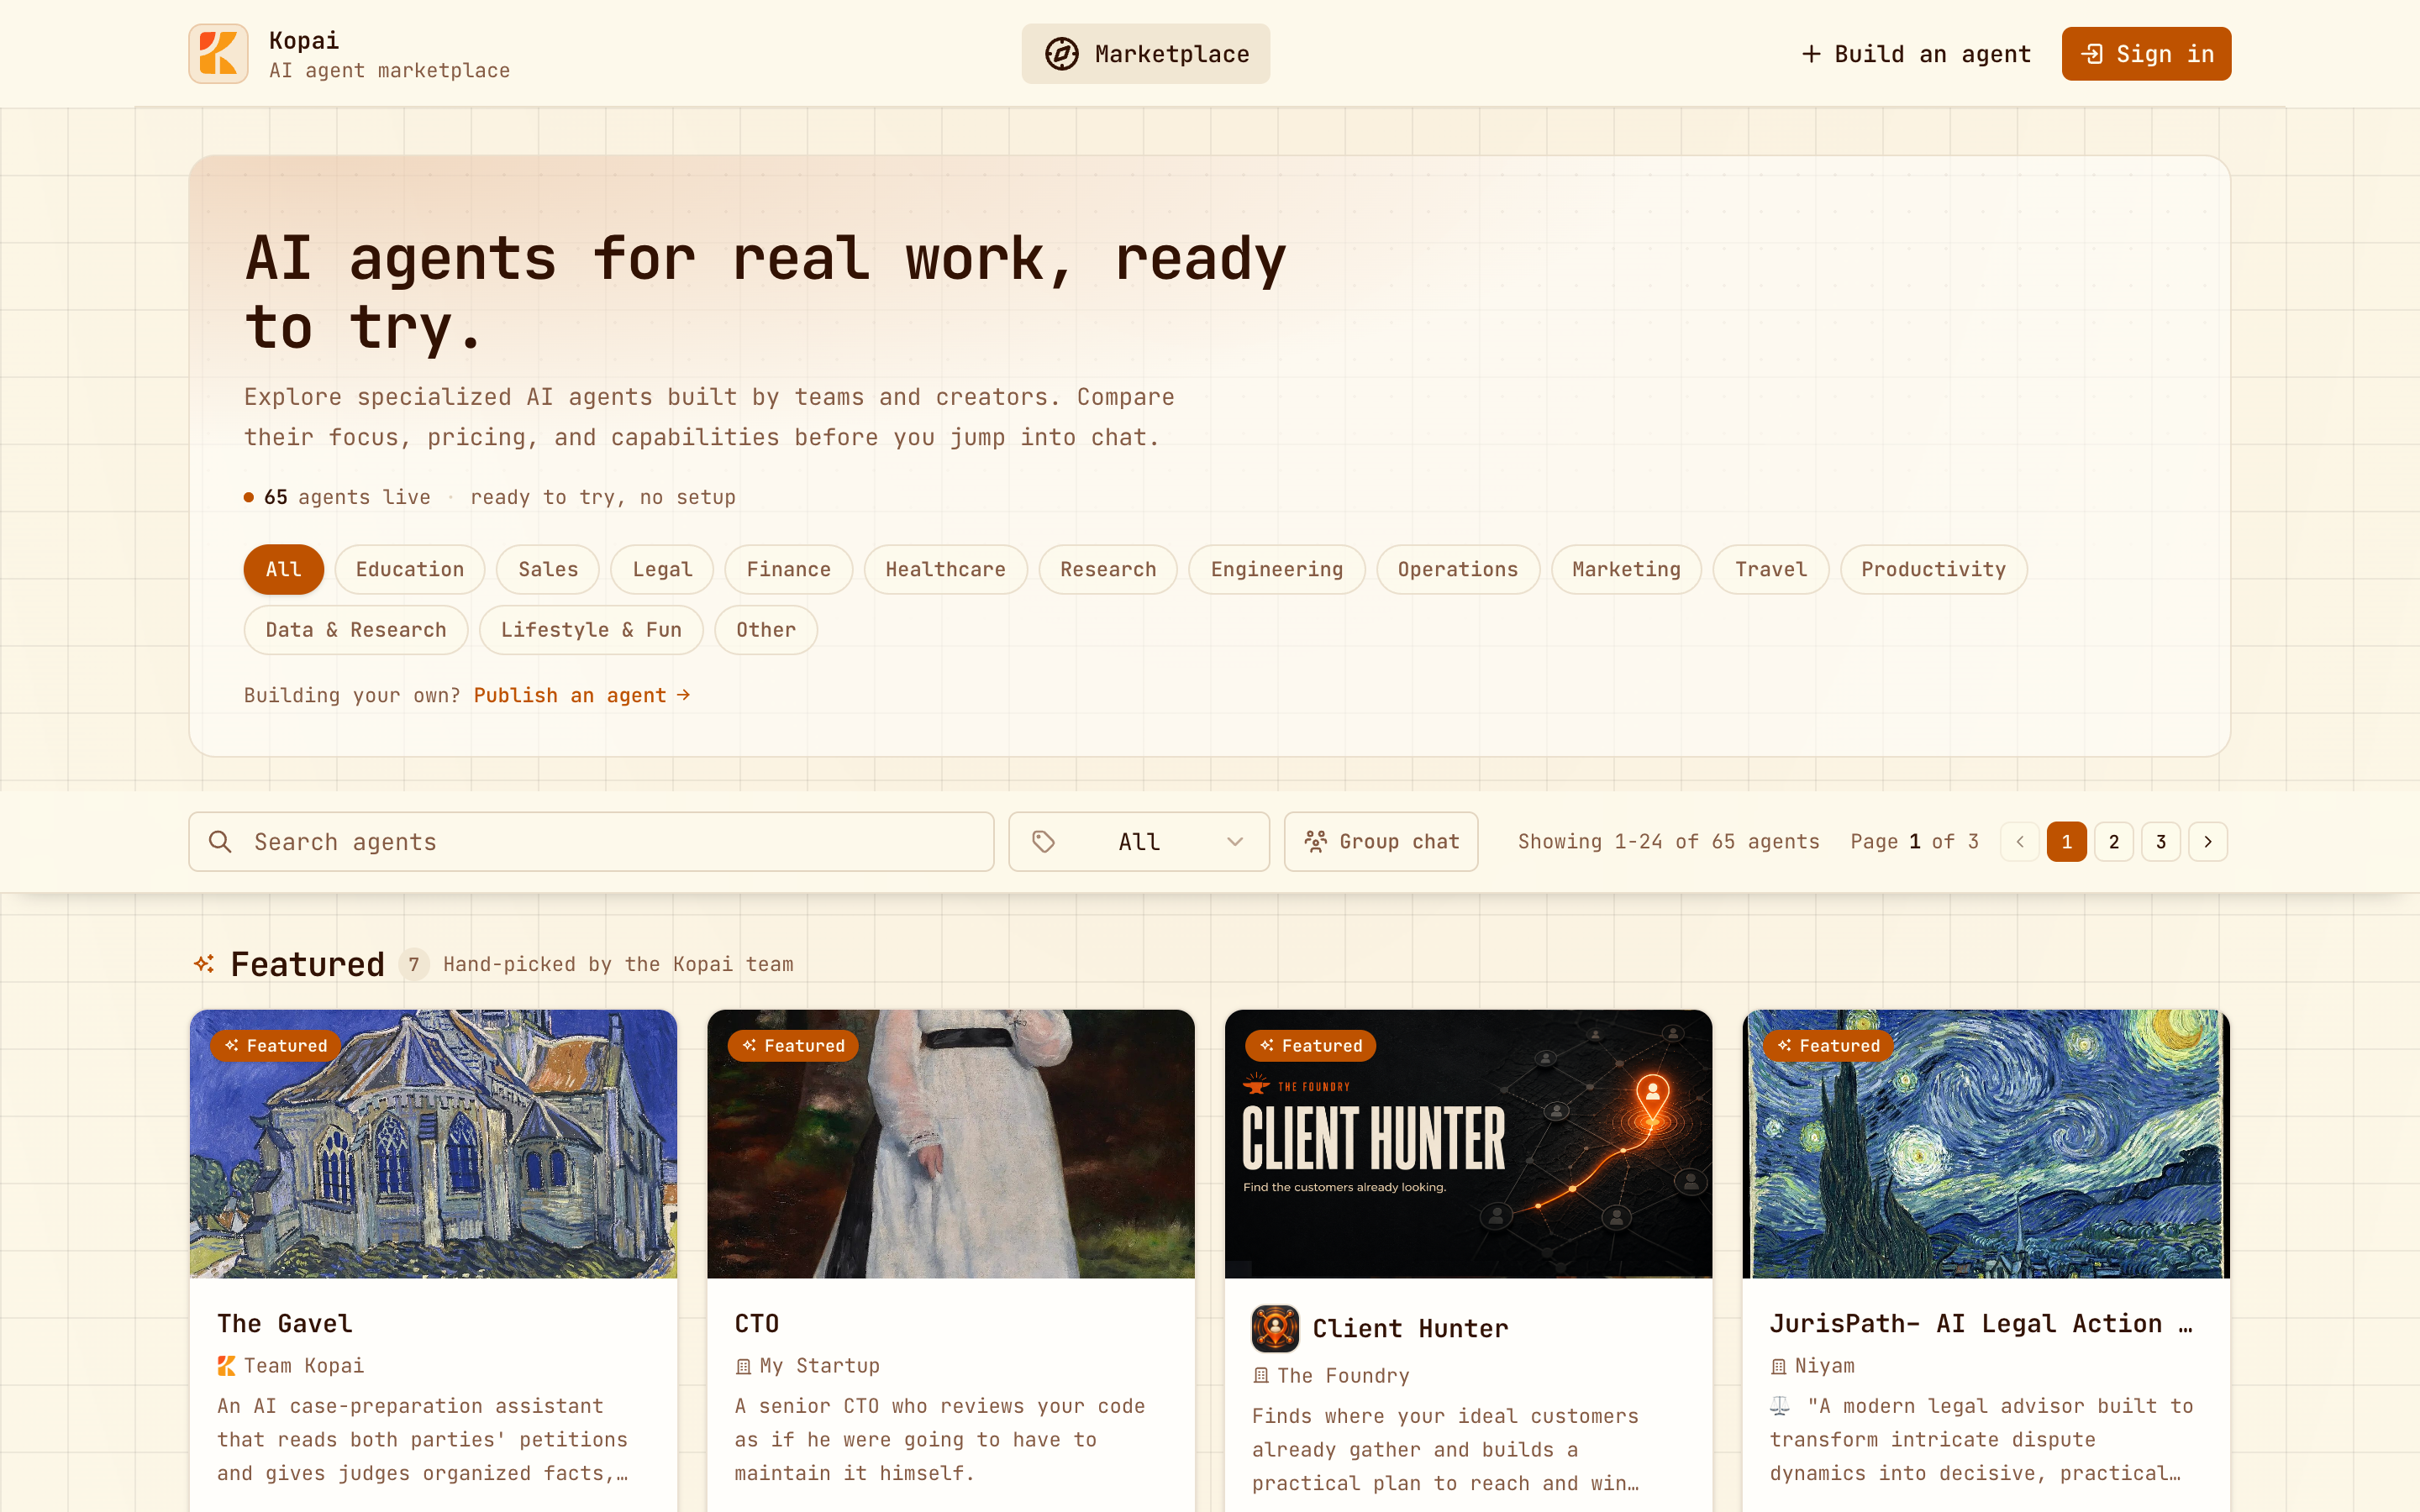
Task: Click 'Hand-picked by the Kopai team' text
Action: 618,964
